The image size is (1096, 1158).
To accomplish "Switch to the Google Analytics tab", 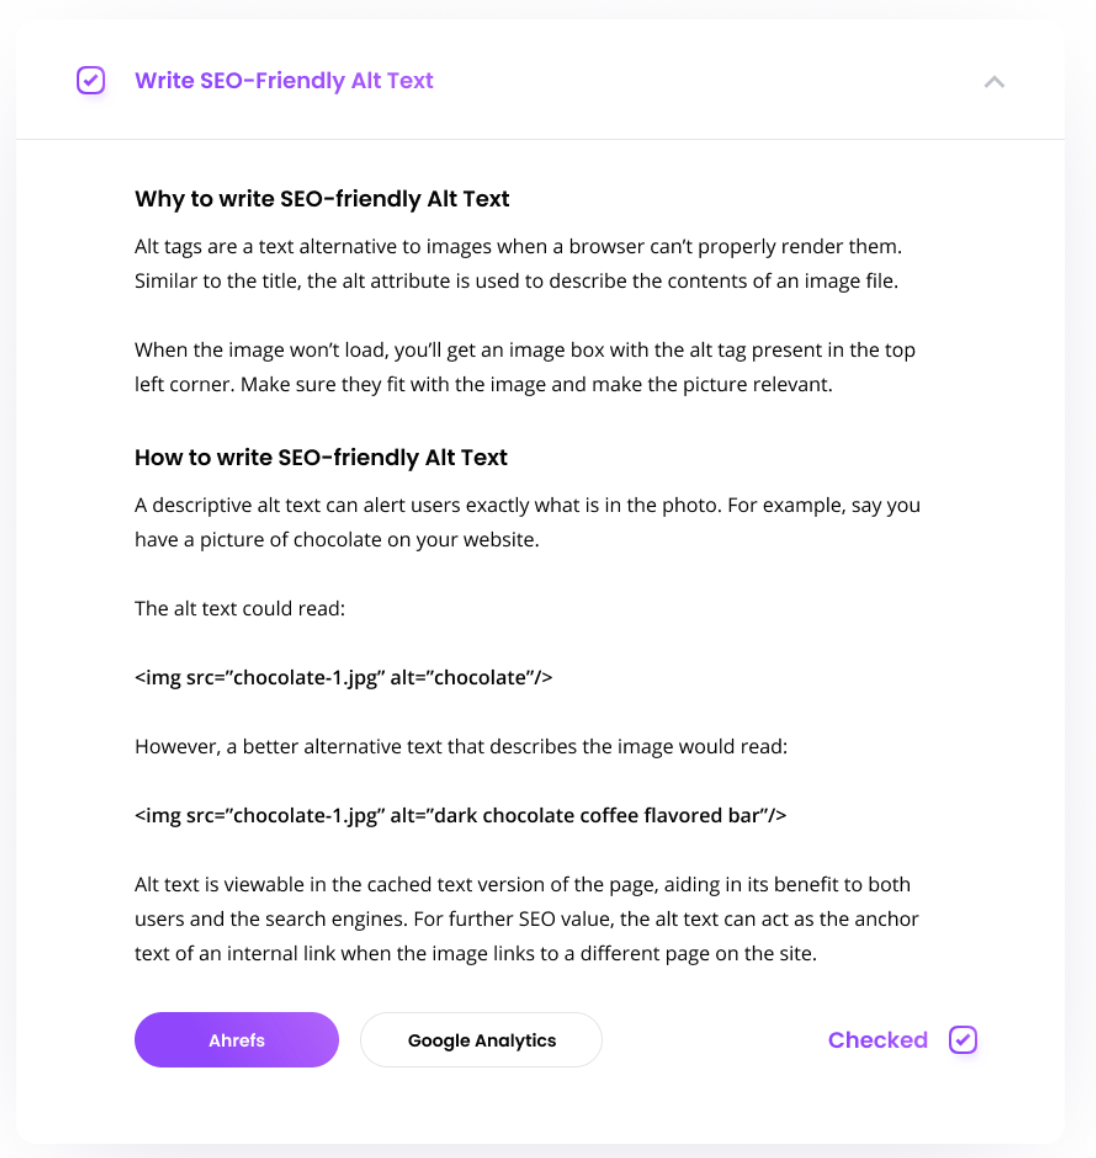I will [x=481, y=1040].
